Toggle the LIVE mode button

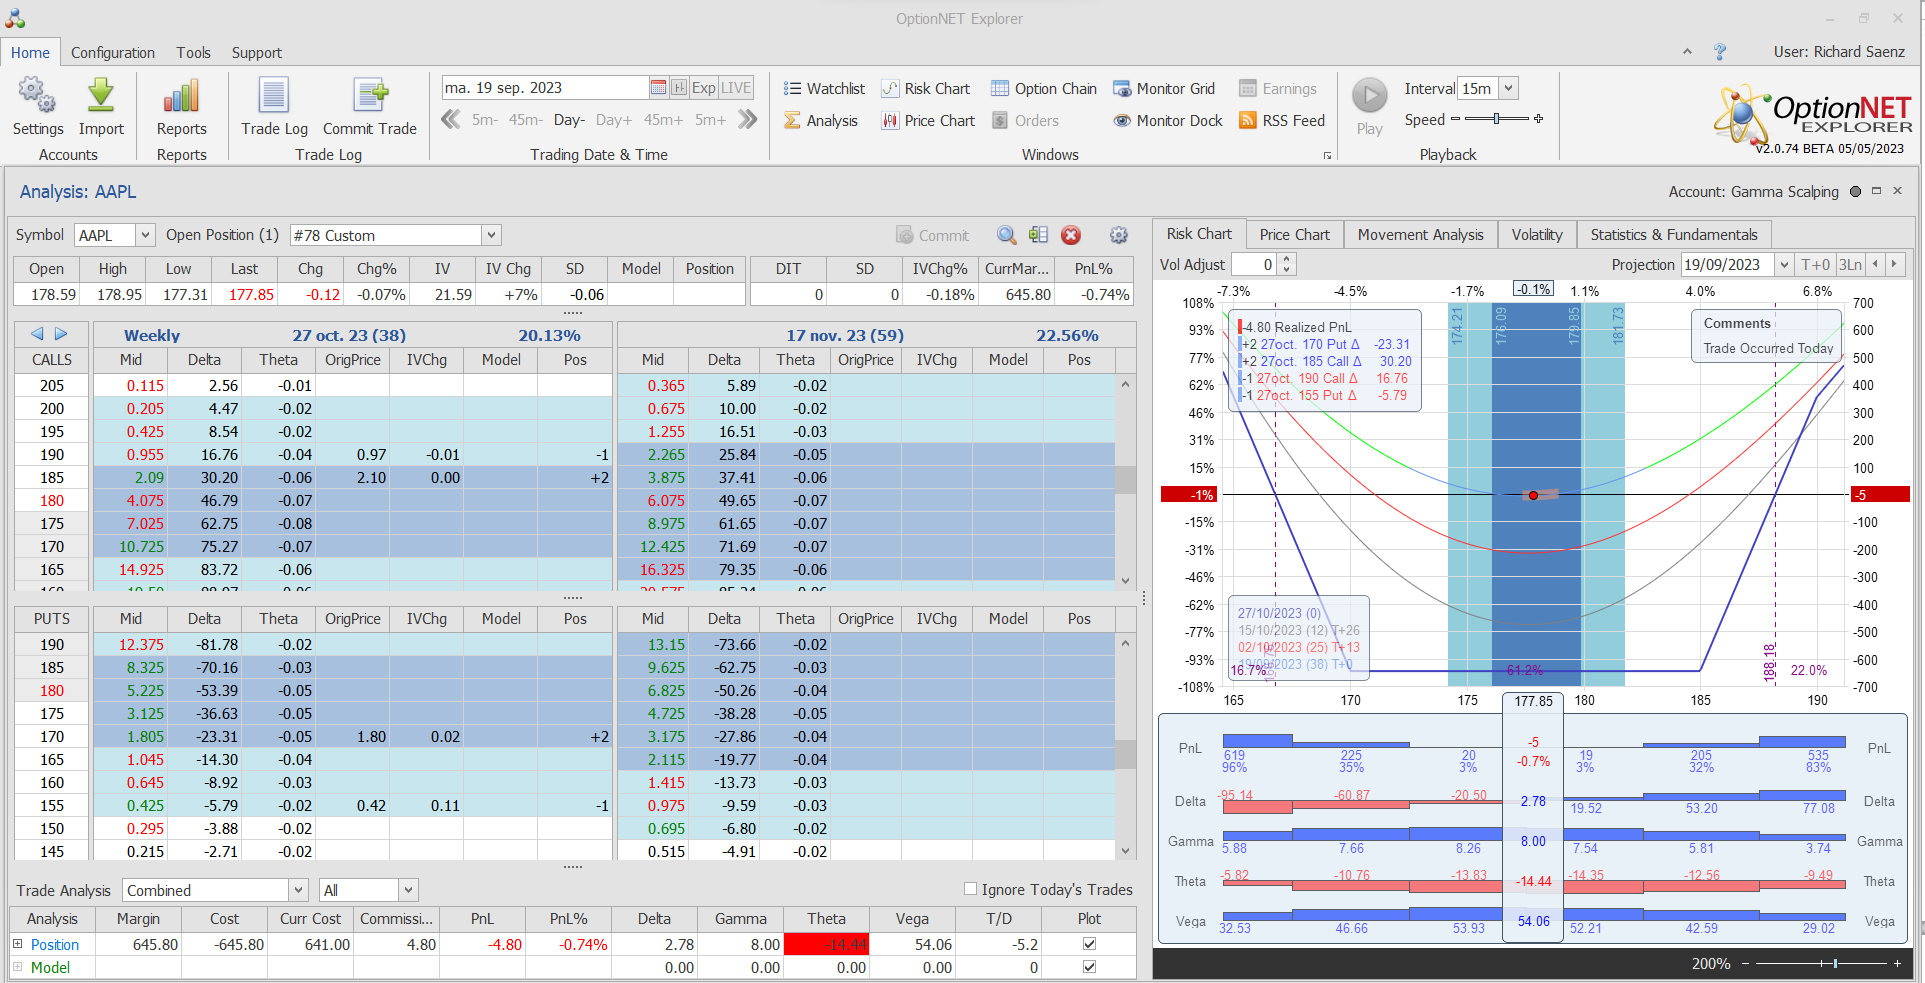click(736, 88)
